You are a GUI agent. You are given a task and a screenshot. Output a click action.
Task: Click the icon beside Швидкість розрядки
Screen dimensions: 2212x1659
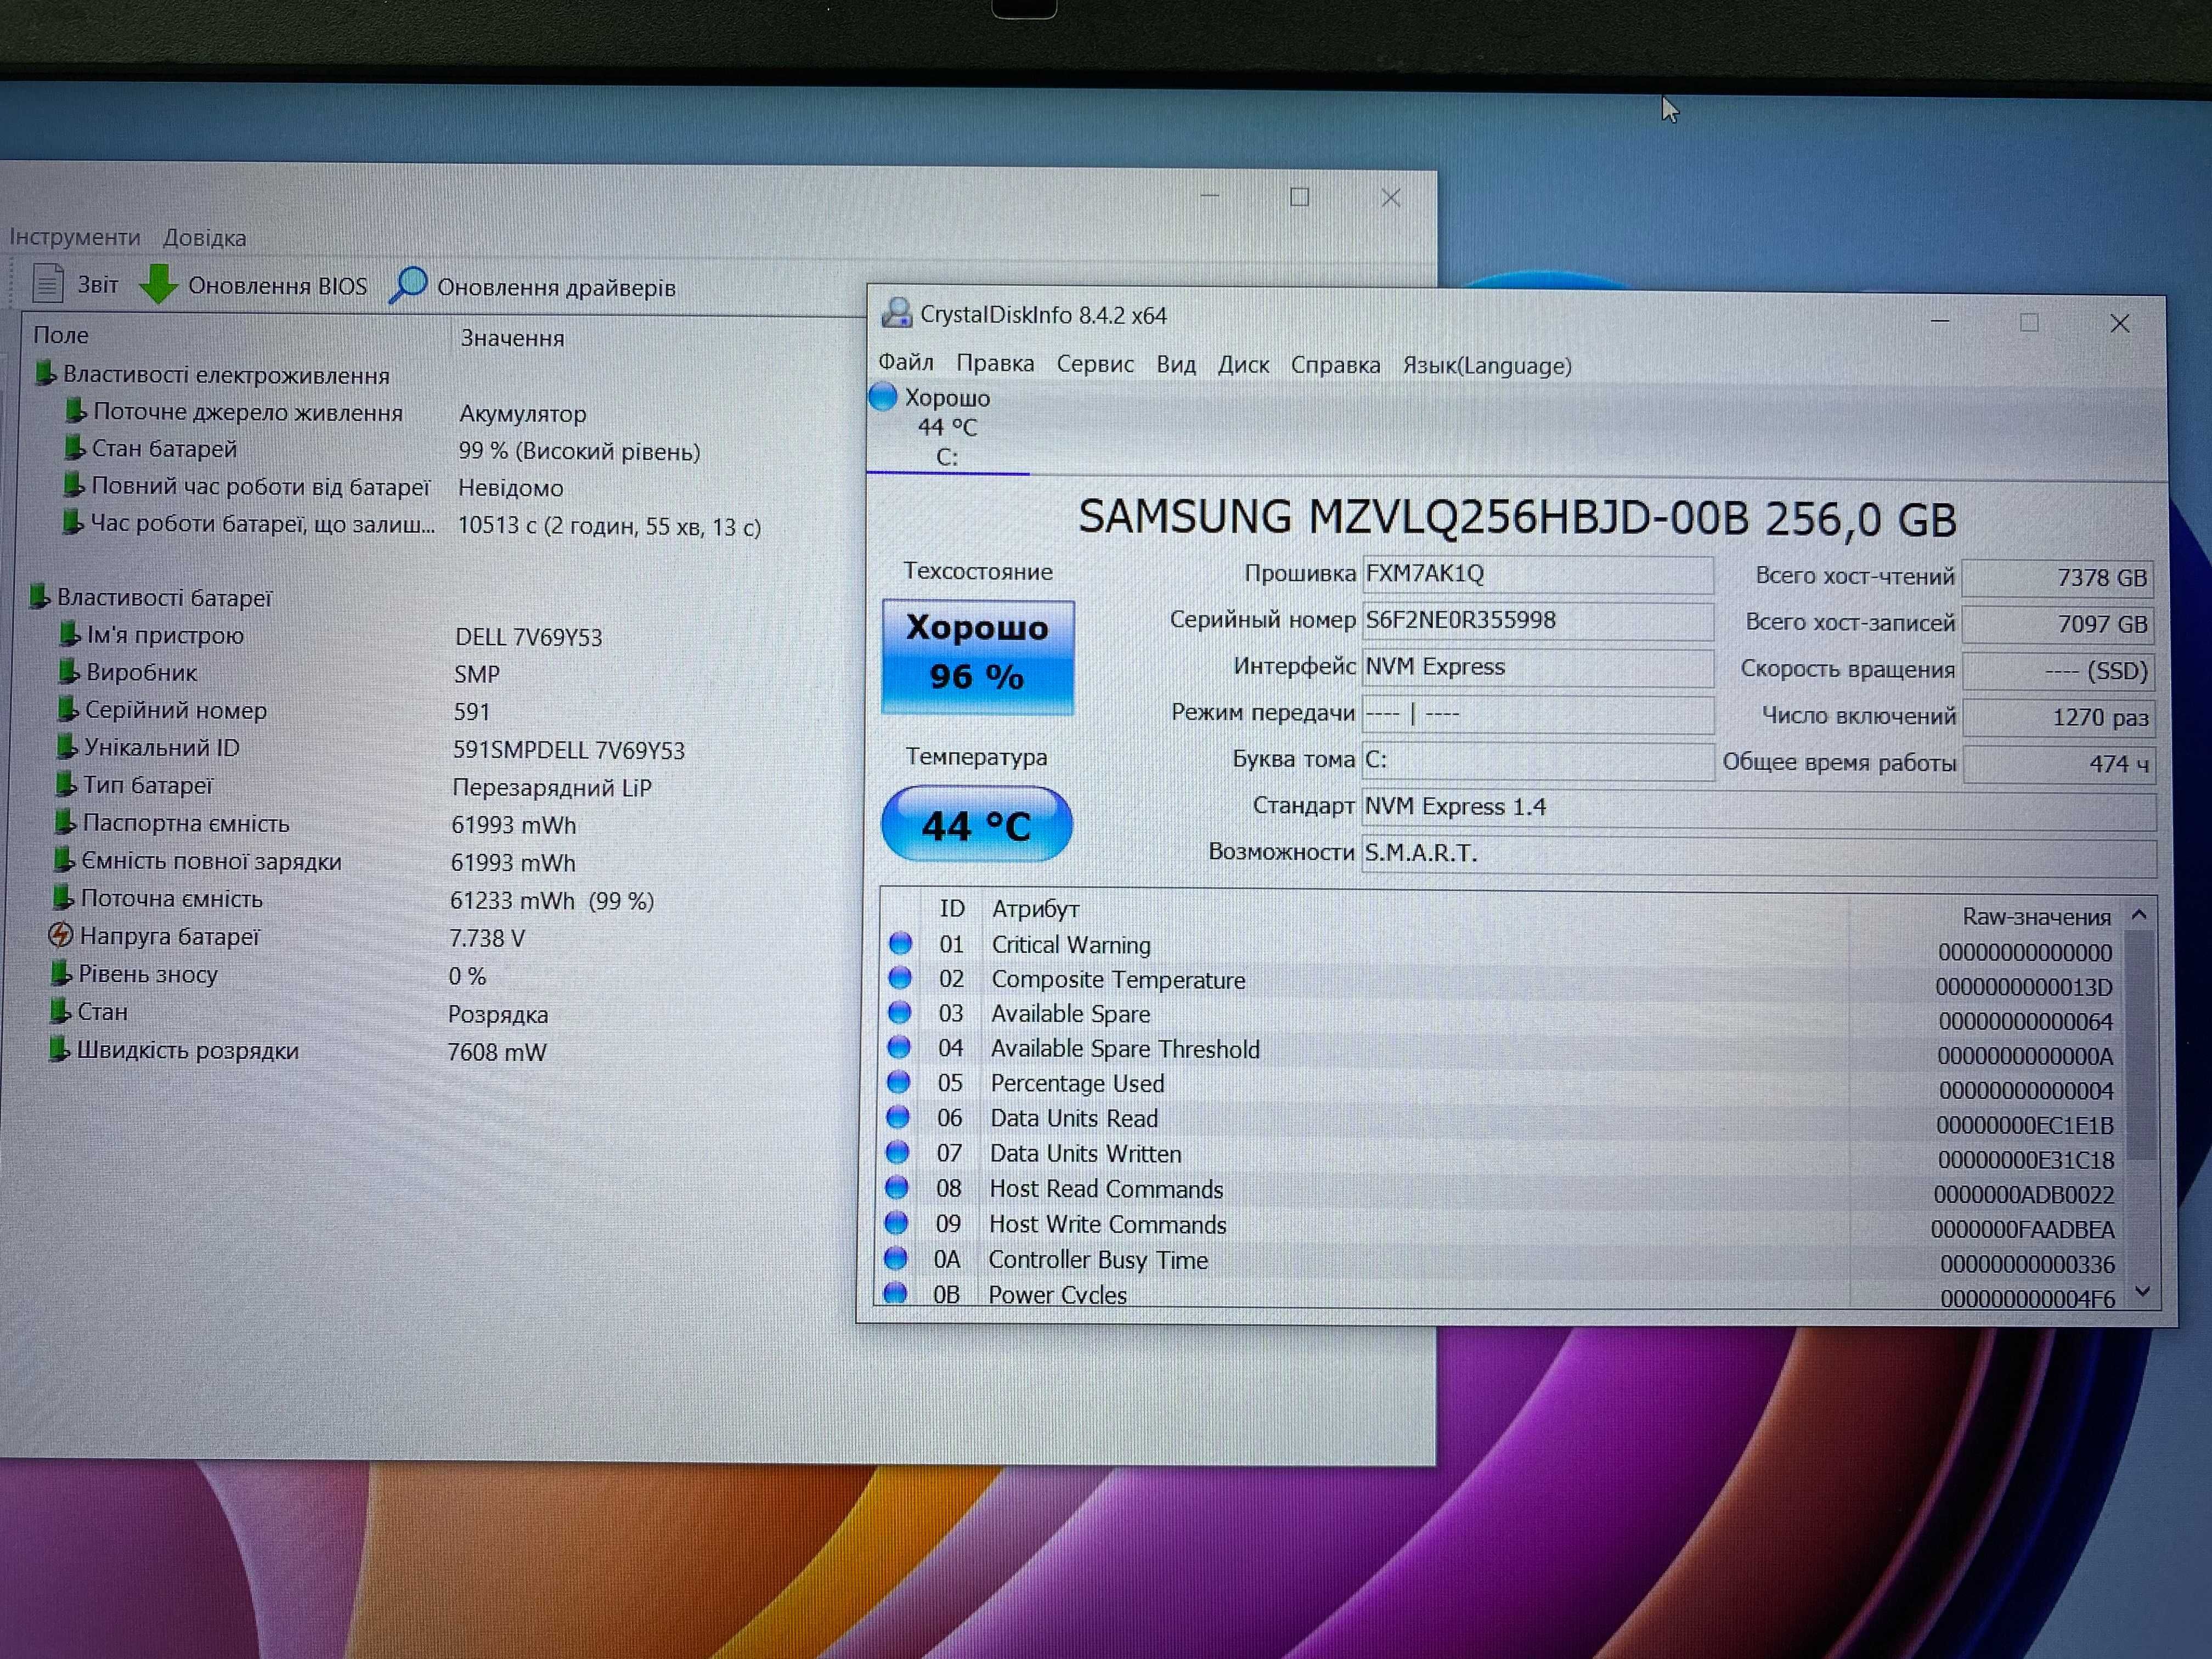click(x=59, y=1049)
